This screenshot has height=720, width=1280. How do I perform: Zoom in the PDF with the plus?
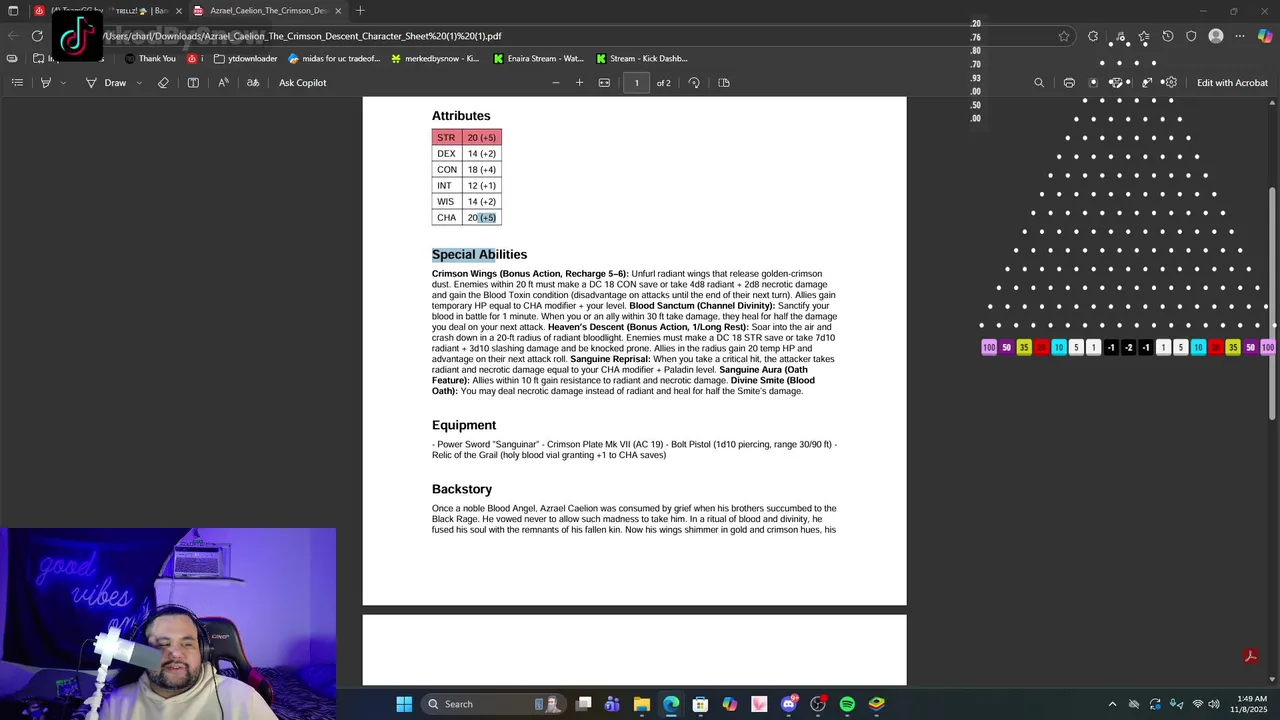[x=579, y=83]
